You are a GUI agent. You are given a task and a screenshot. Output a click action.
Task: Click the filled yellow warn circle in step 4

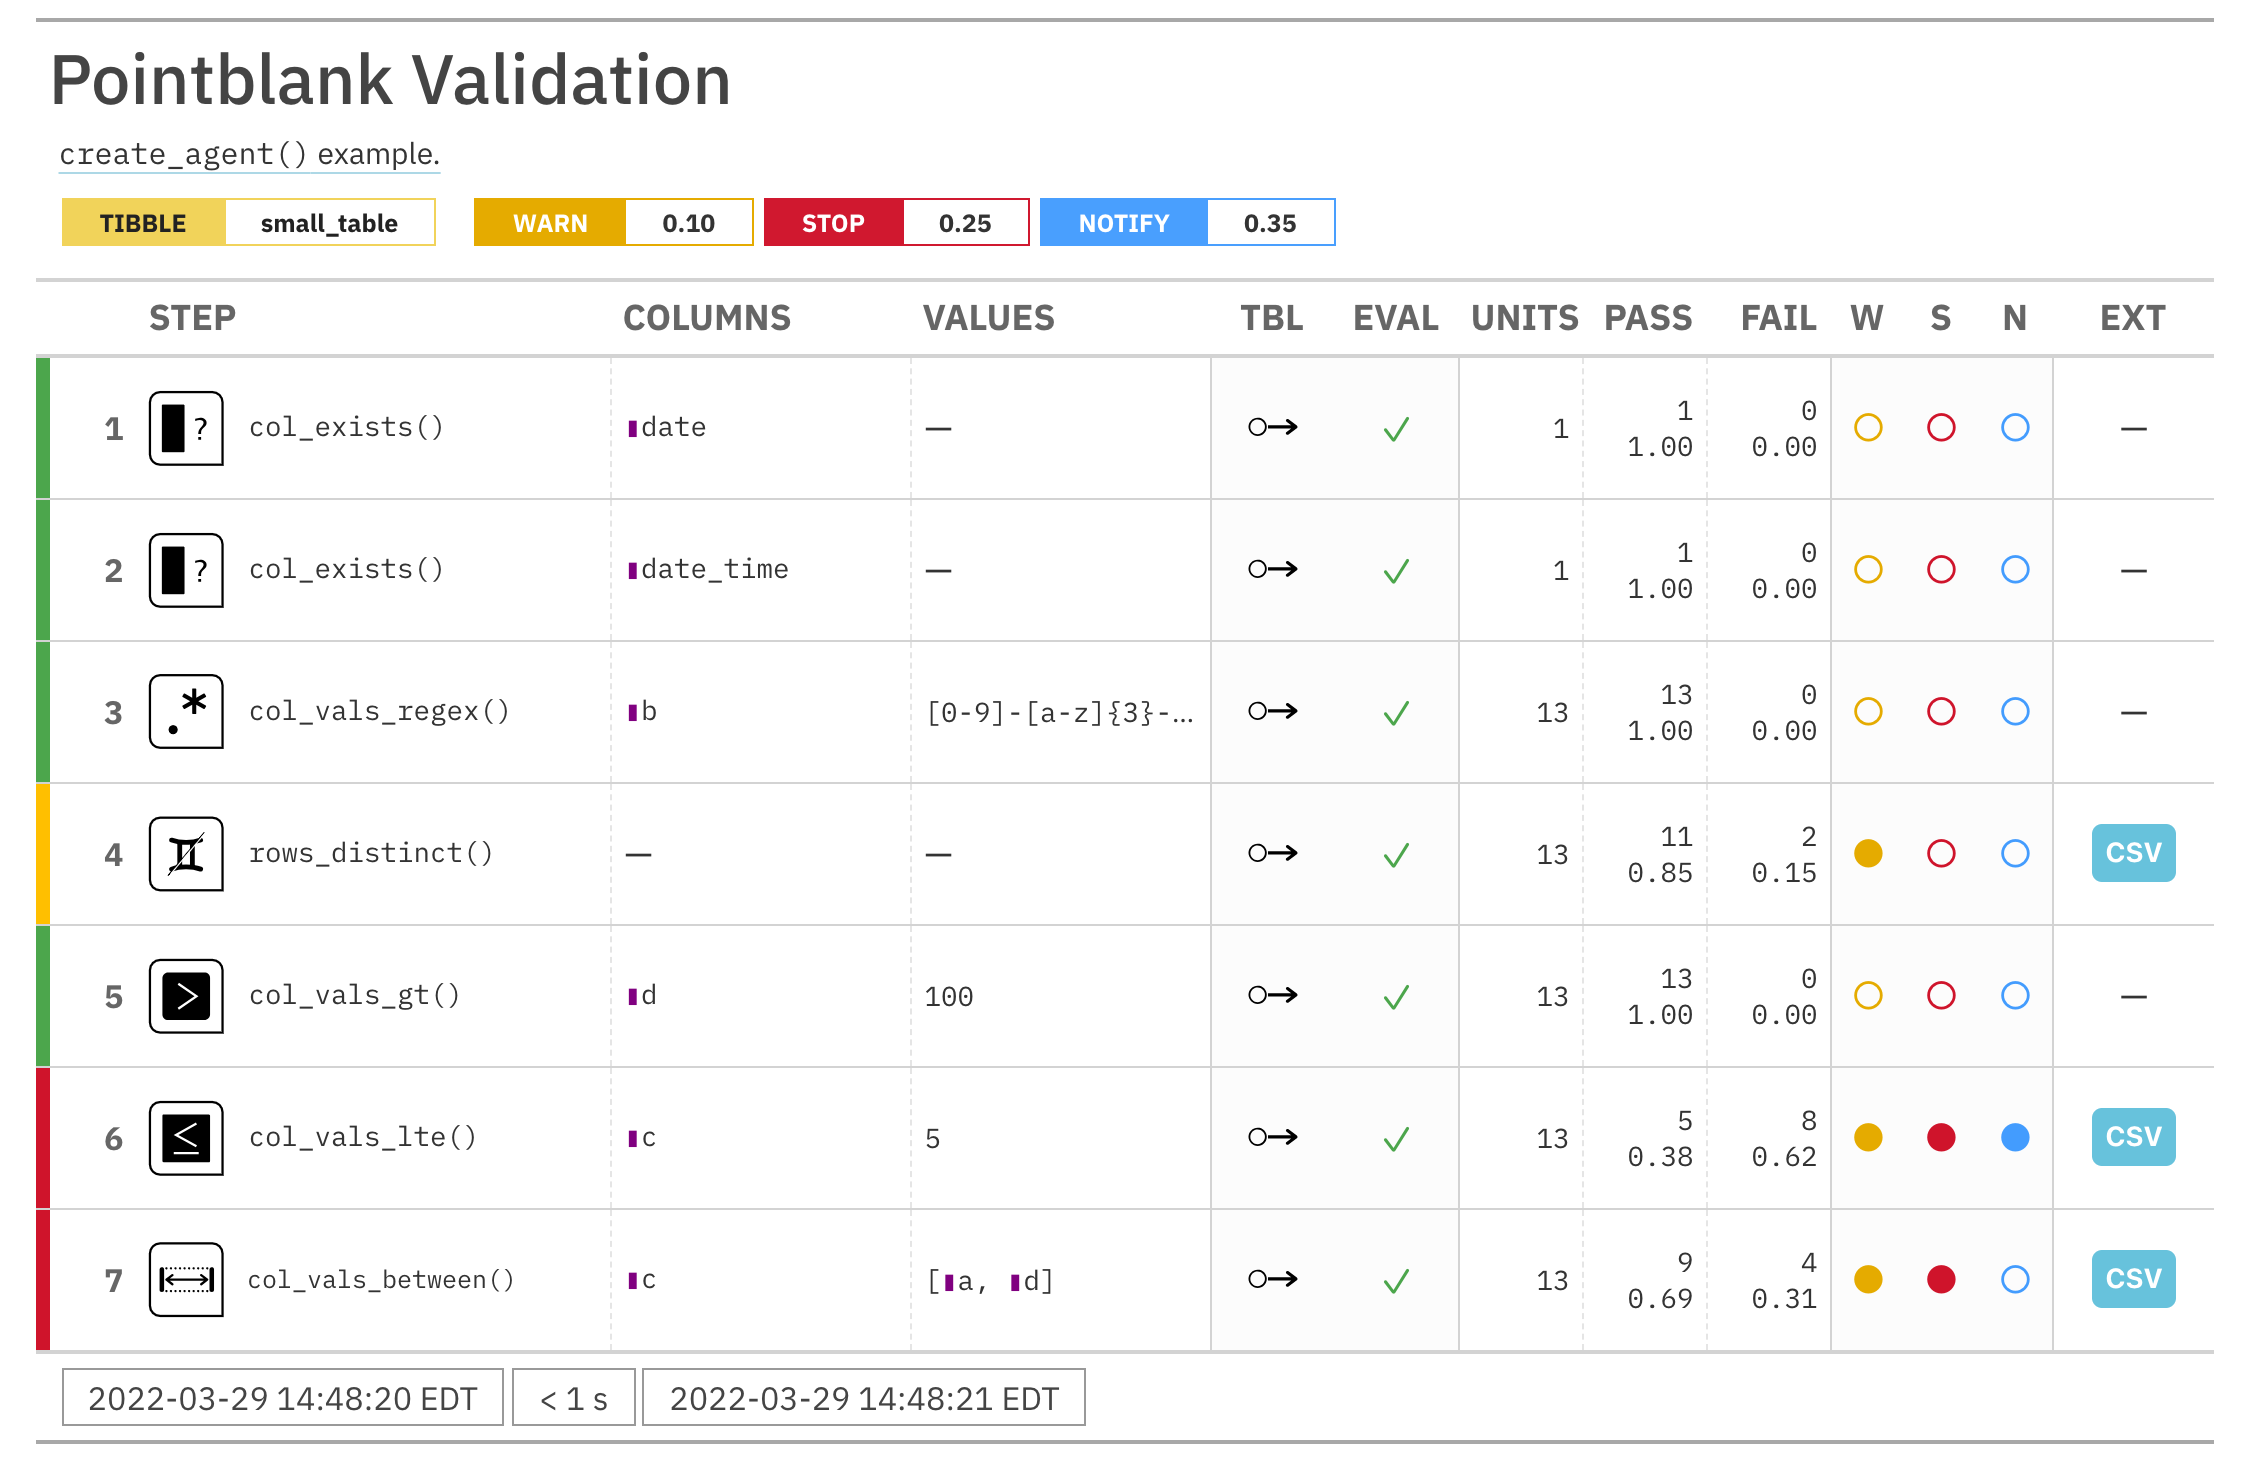click(x=1867, y=854)
